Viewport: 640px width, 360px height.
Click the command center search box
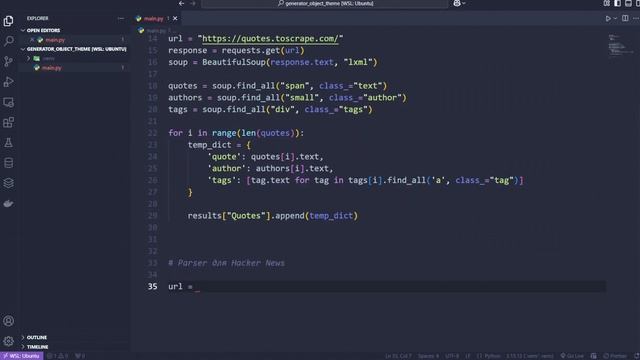point(325,3)
